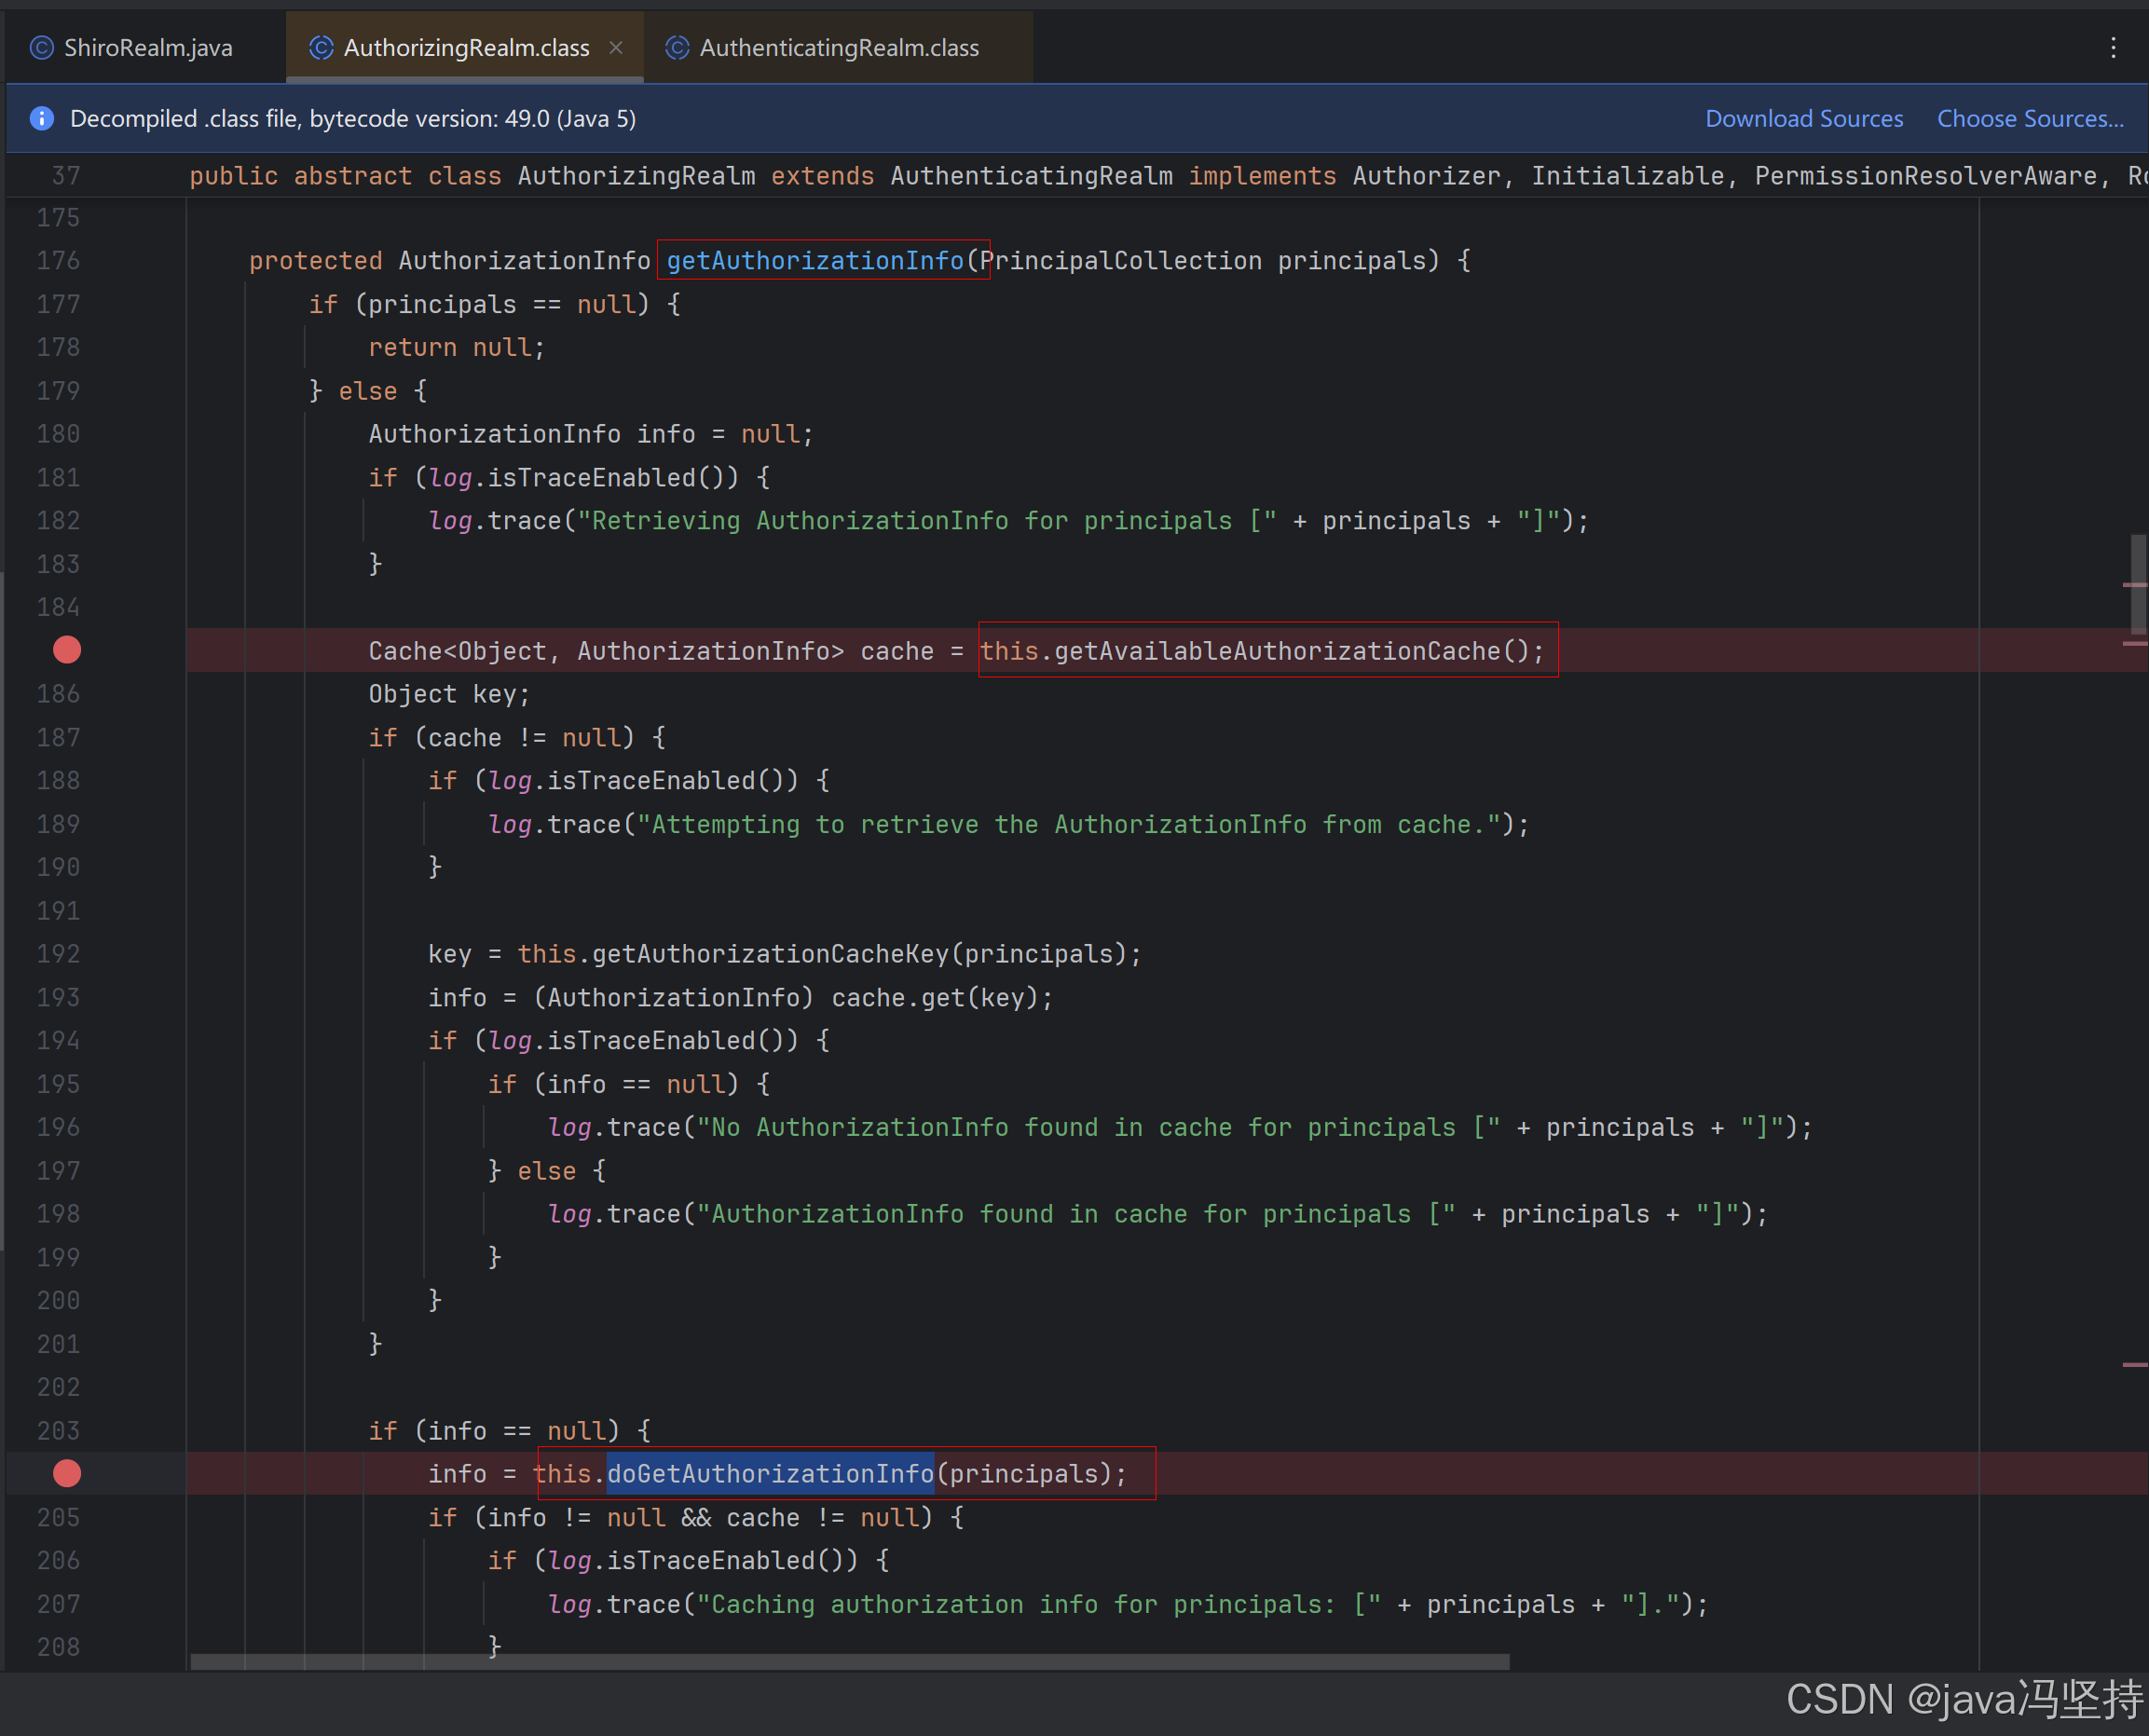Image resolution: width=2149 pixels, height=1736 pixels.
Task: Click the getAuthorizationCacheKey method call
Action: 770,954
